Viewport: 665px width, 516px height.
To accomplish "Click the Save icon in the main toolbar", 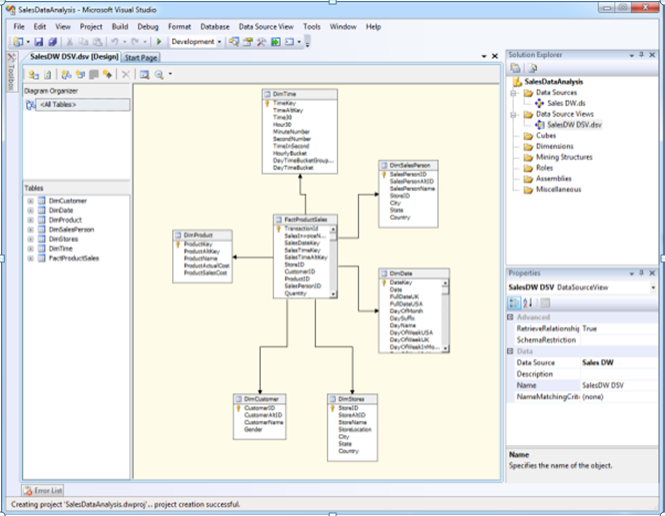I will [39, 42].
